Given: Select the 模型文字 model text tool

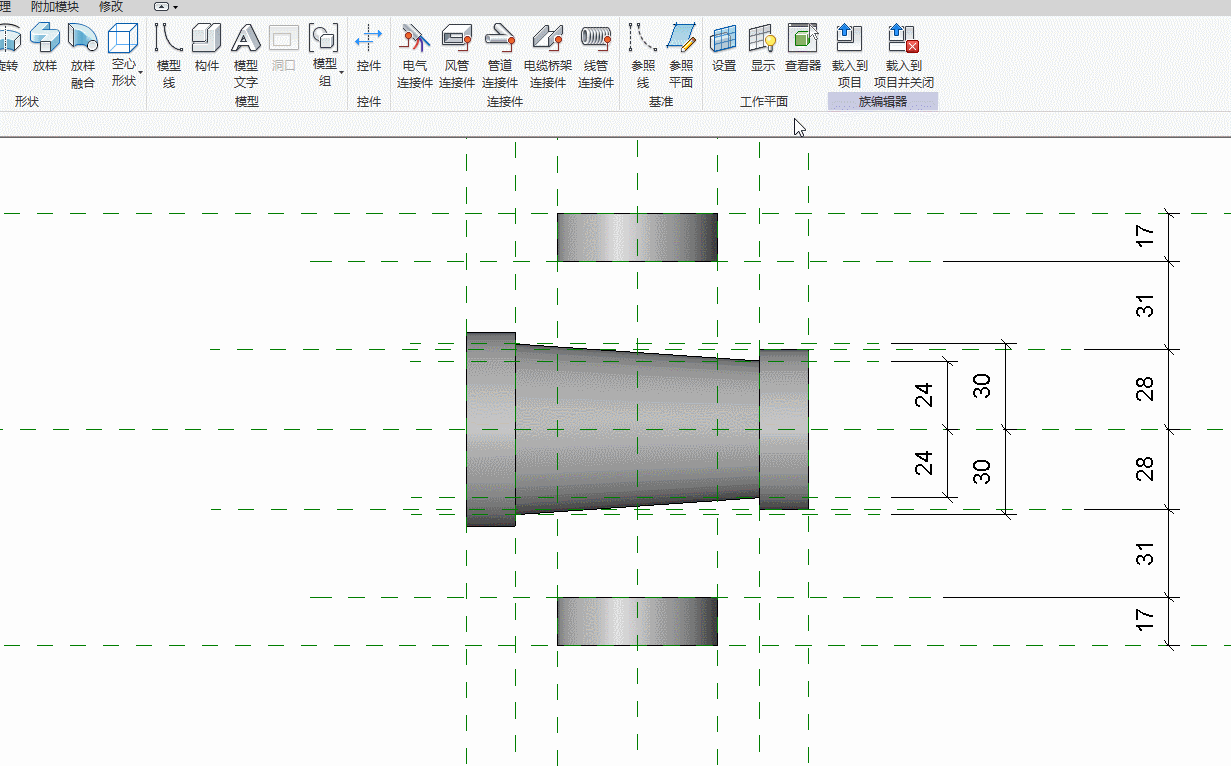Looking at the screenshot, I should click(246, 56).
